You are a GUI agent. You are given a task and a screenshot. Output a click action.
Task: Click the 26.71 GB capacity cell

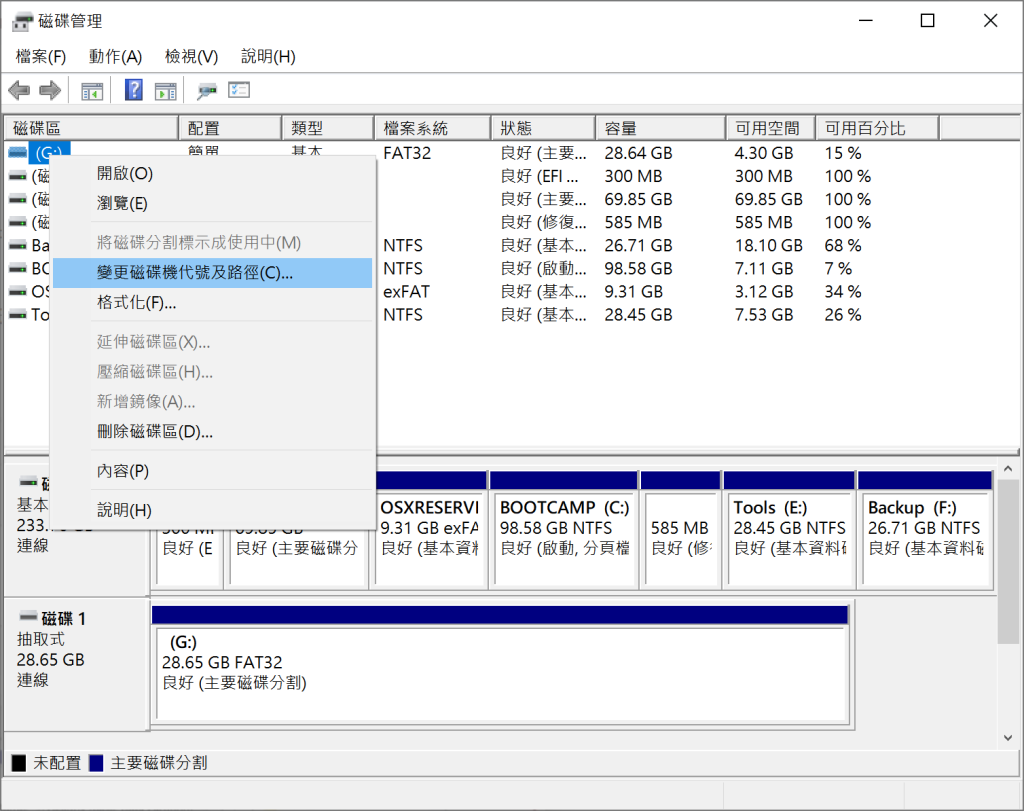point(638,246)
